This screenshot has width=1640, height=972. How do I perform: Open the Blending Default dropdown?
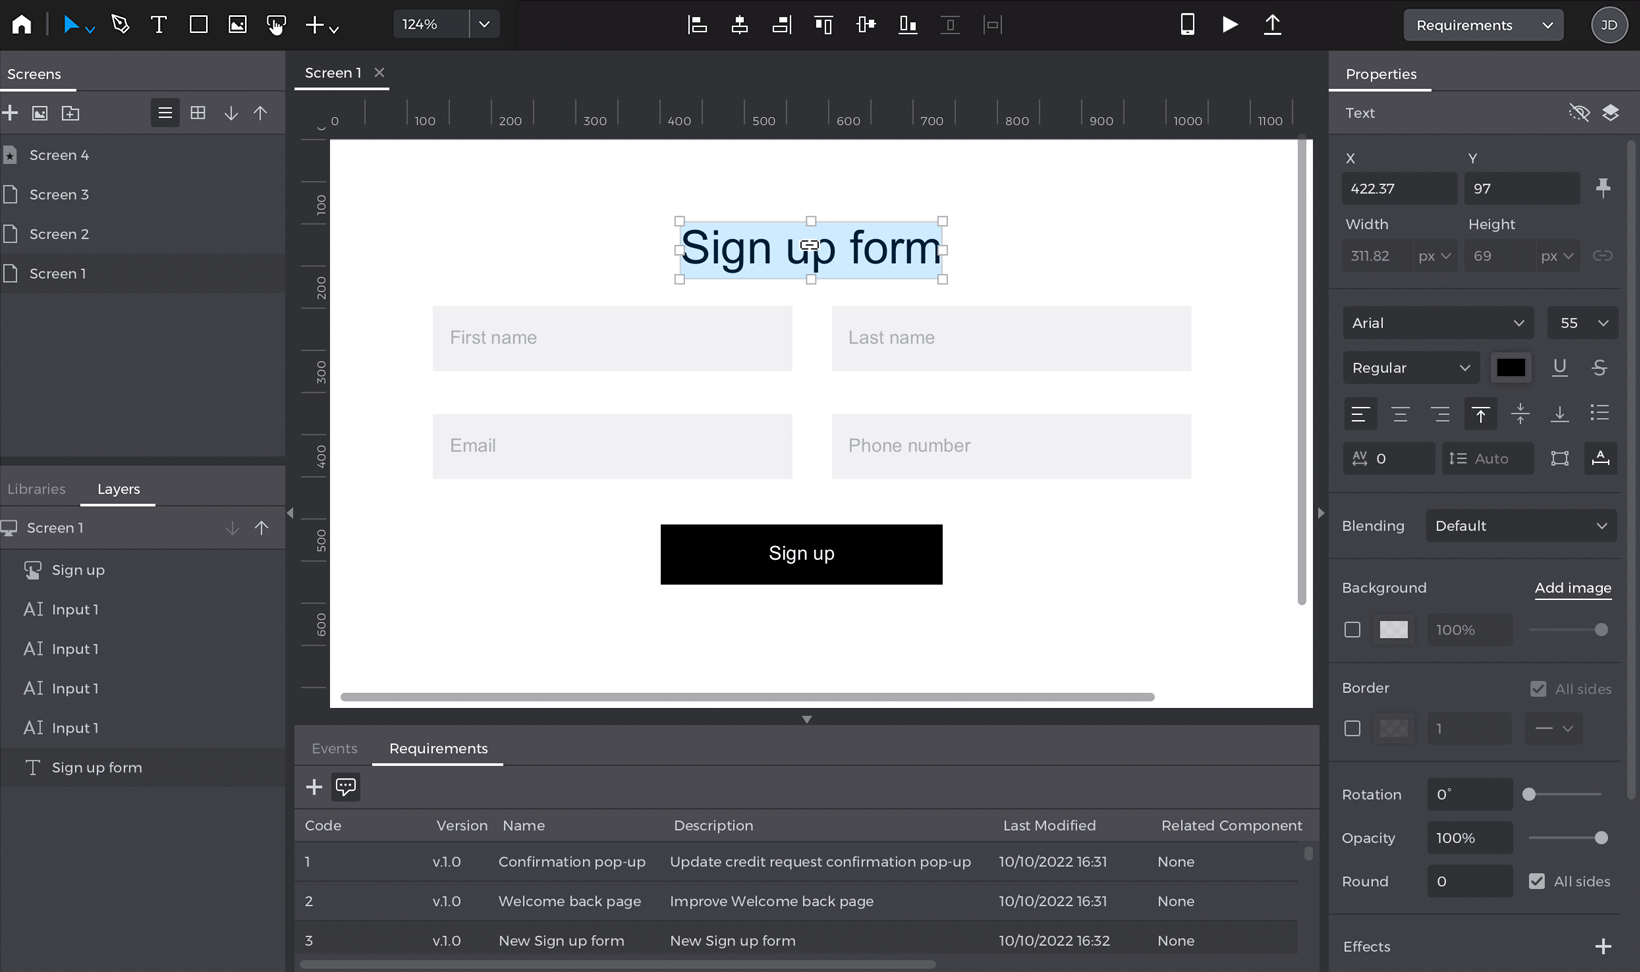1520,526
